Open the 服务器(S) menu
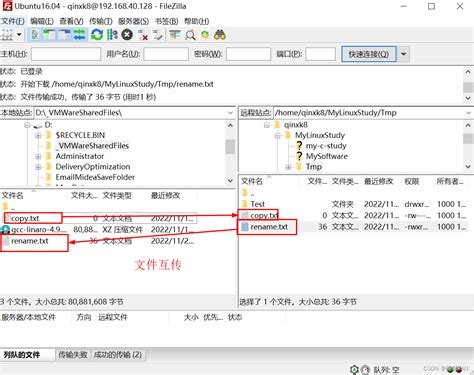Screen dimensions: 474x375 [133, 21]
